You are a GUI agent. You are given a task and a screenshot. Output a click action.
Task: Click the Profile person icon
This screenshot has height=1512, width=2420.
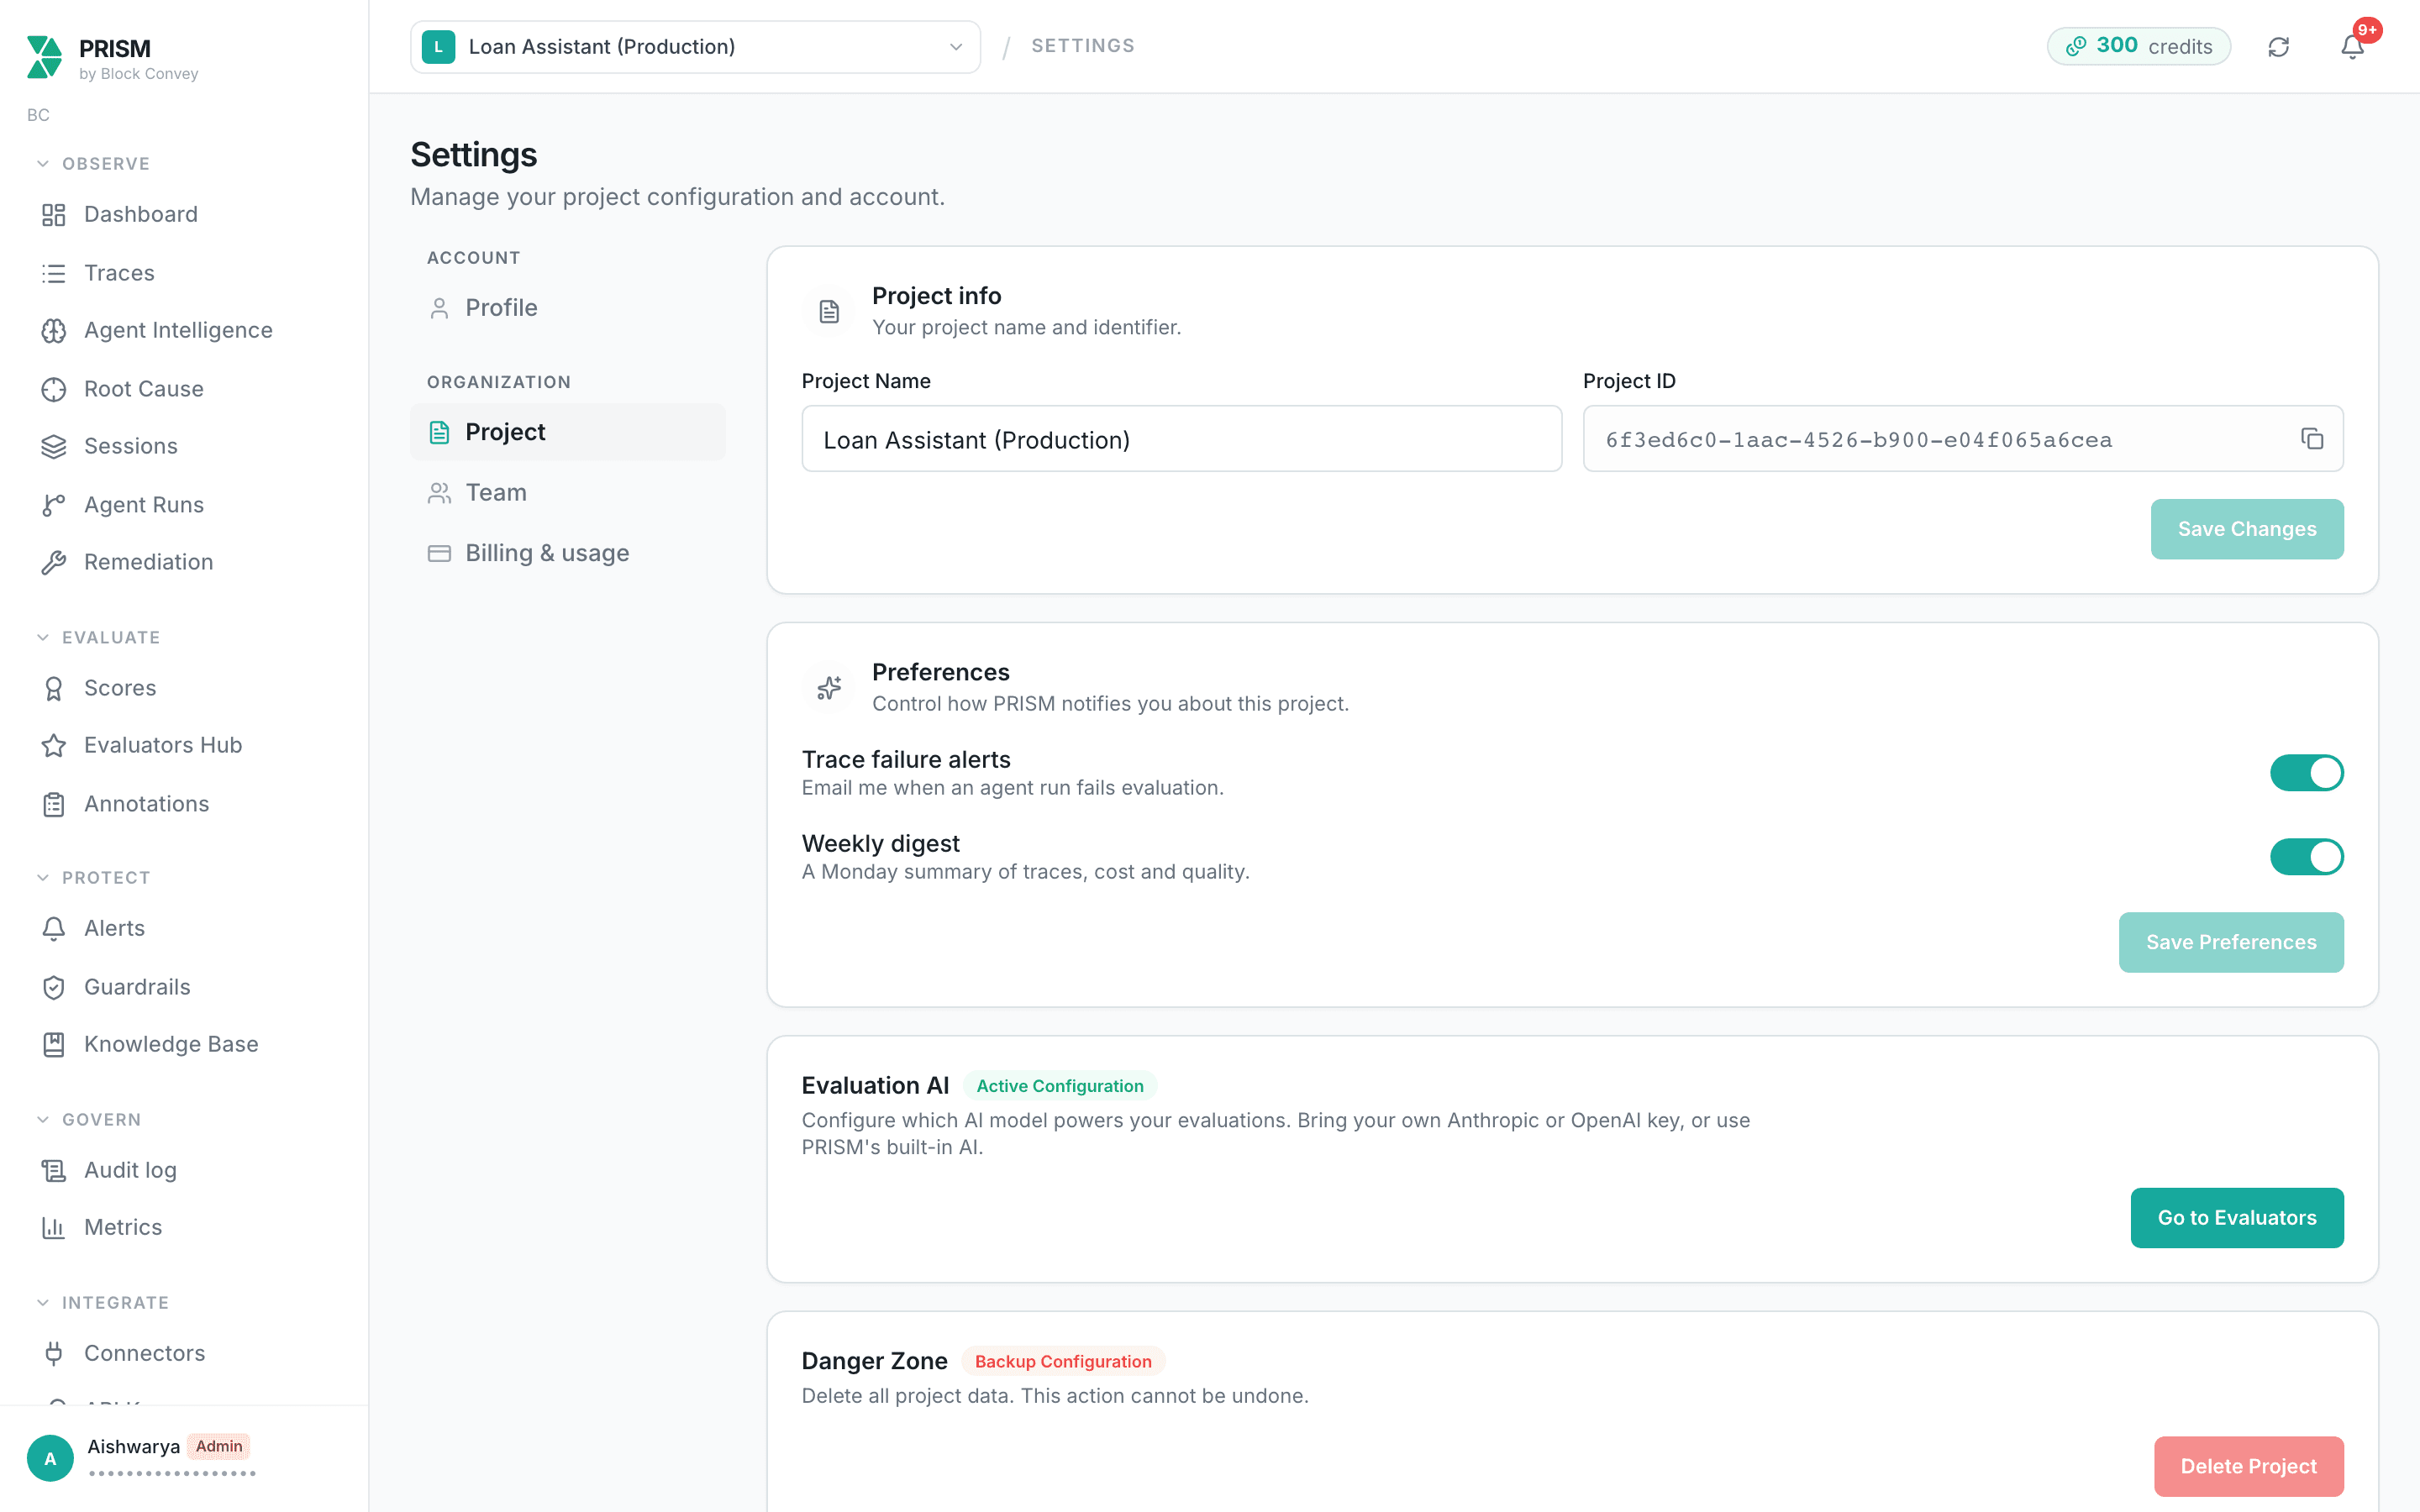[439, 308]
